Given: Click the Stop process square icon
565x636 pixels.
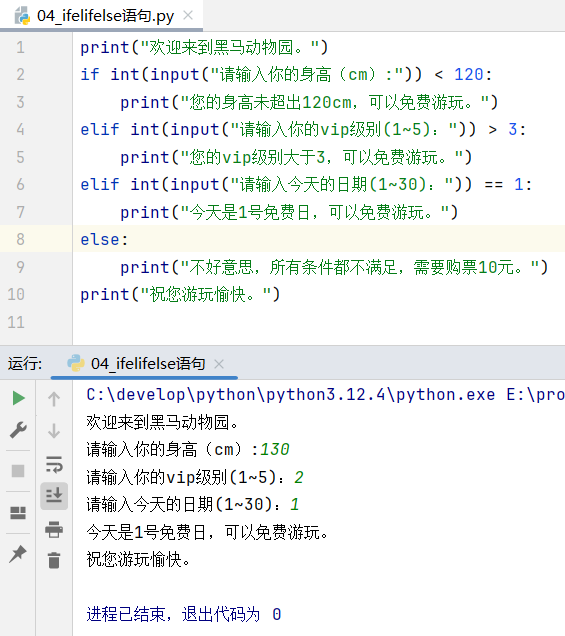Looking at the screenshot, I should 18,471.
